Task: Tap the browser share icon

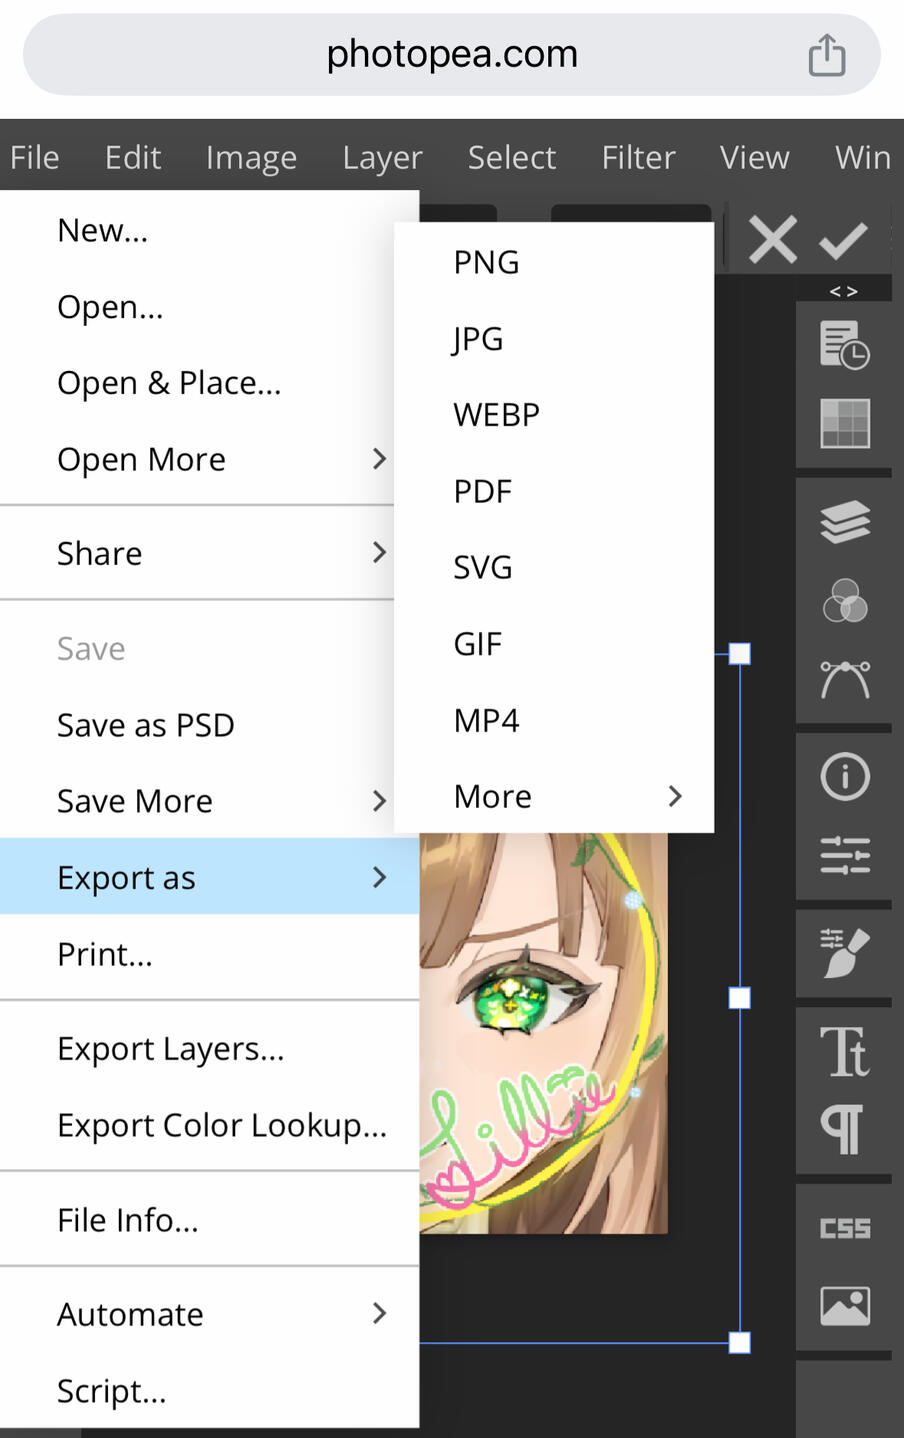Action: [827, 54]
